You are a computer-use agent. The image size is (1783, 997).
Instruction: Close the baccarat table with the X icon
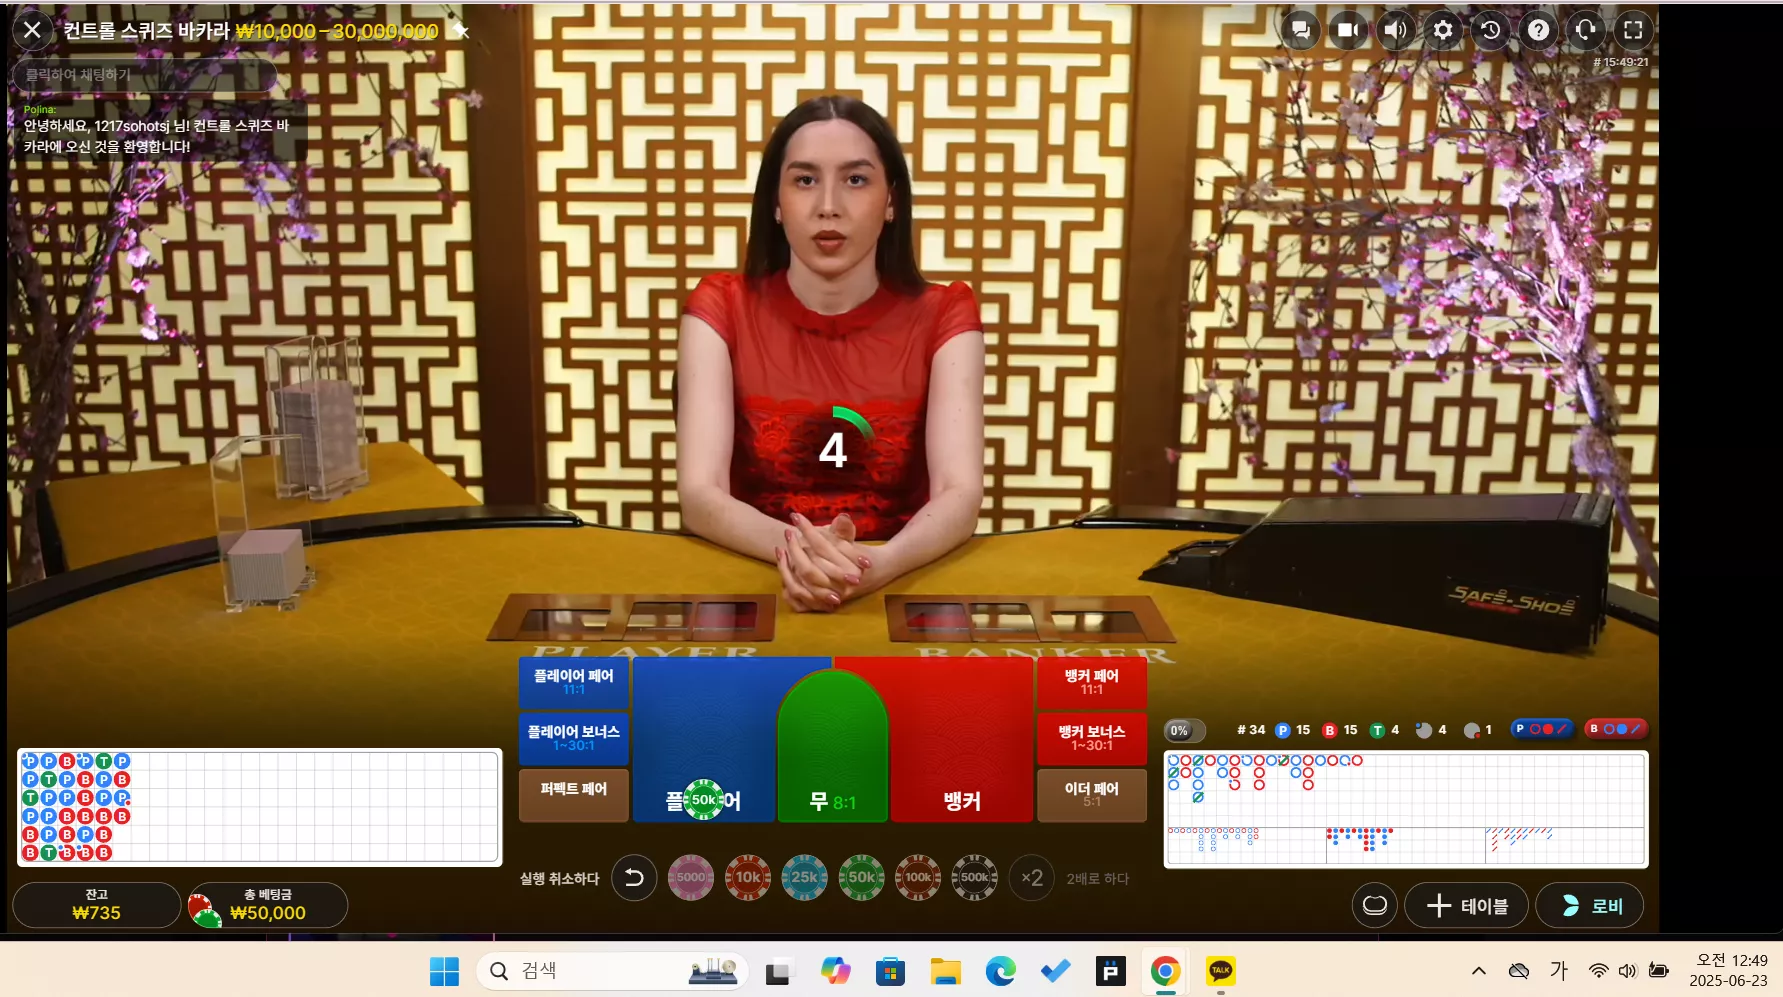click(32, 30)
